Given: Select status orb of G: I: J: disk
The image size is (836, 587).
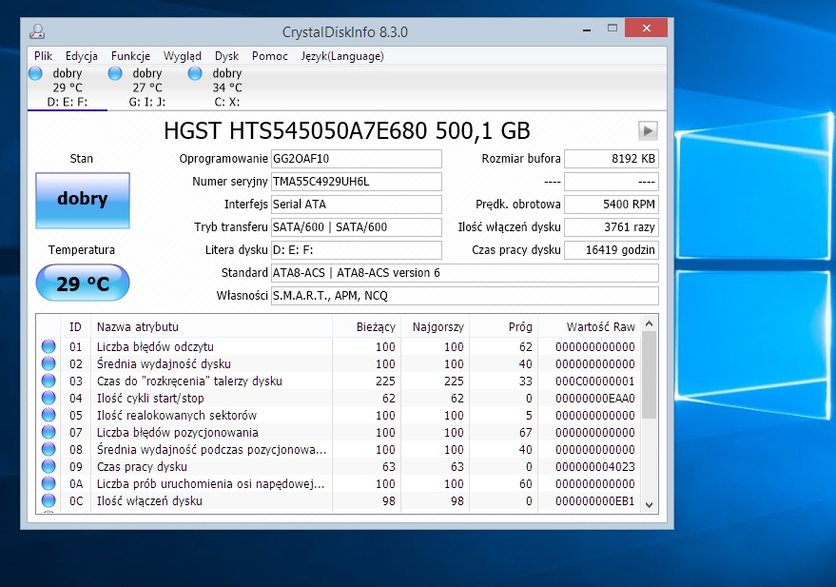Looking at the screenshot, I should coord(115,74).
